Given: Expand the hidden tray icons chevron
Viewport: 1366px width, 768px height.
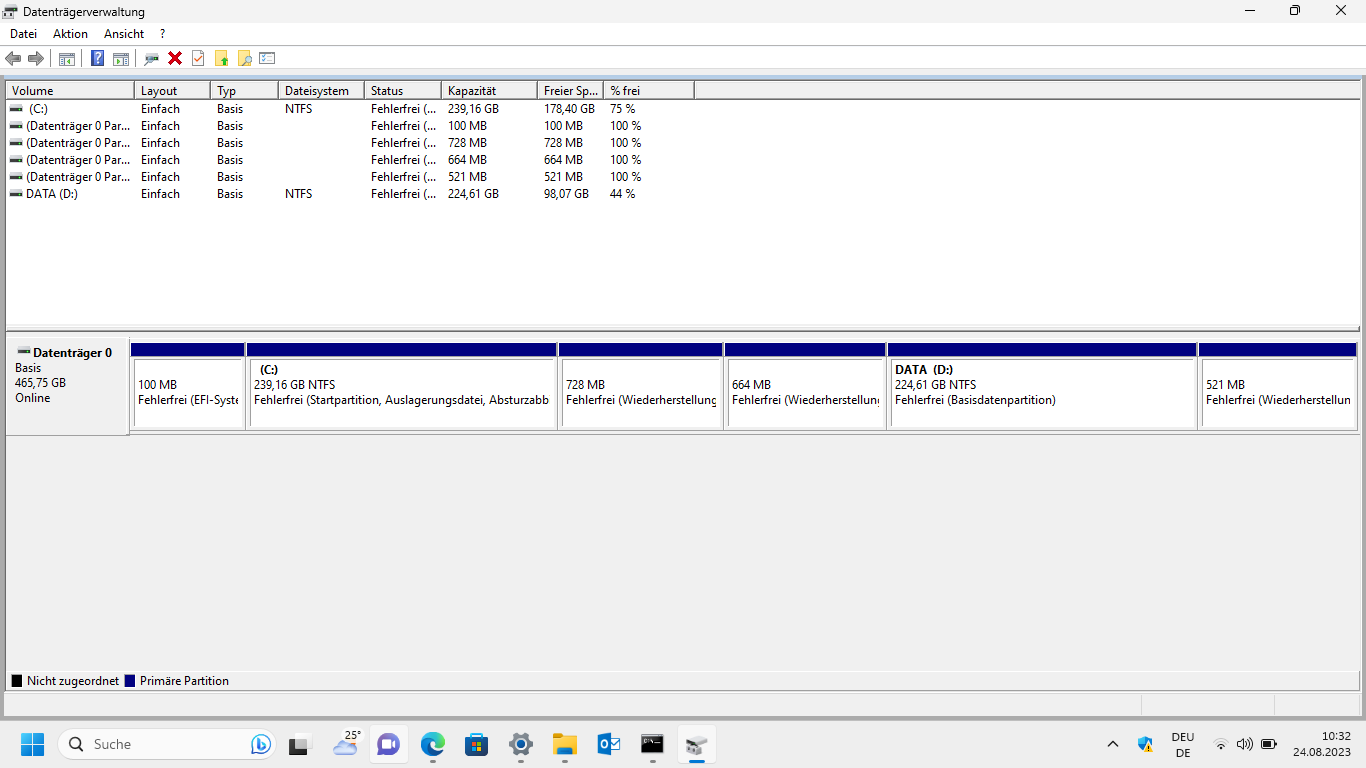Looking at the screenshot, I should click(x=1113, y=744).
